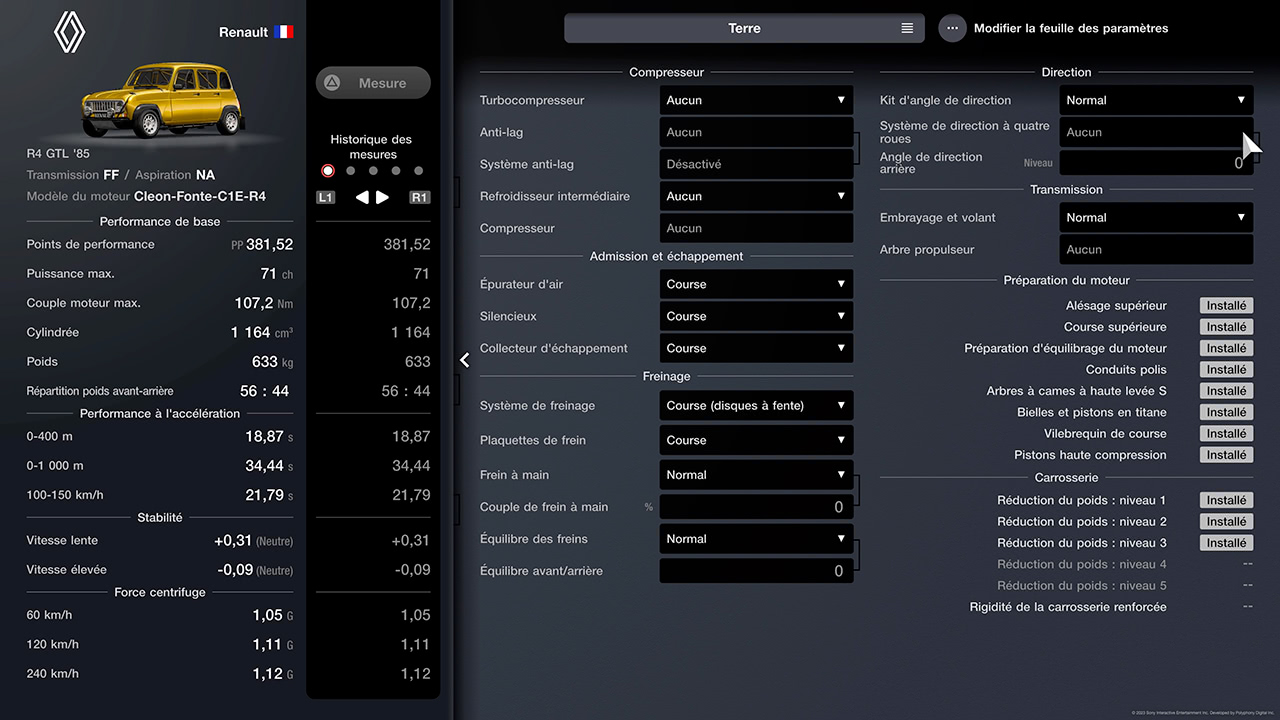Click the French flag icon
1280x720 pixels.
[x=284, y=32]
